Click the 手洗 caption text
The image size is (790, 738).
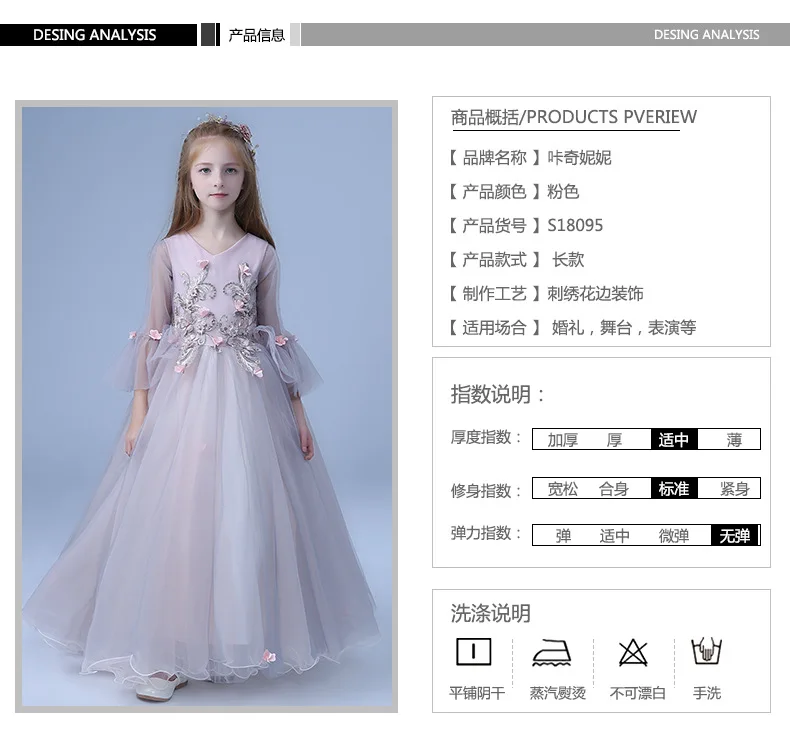(x=706, y=693)
